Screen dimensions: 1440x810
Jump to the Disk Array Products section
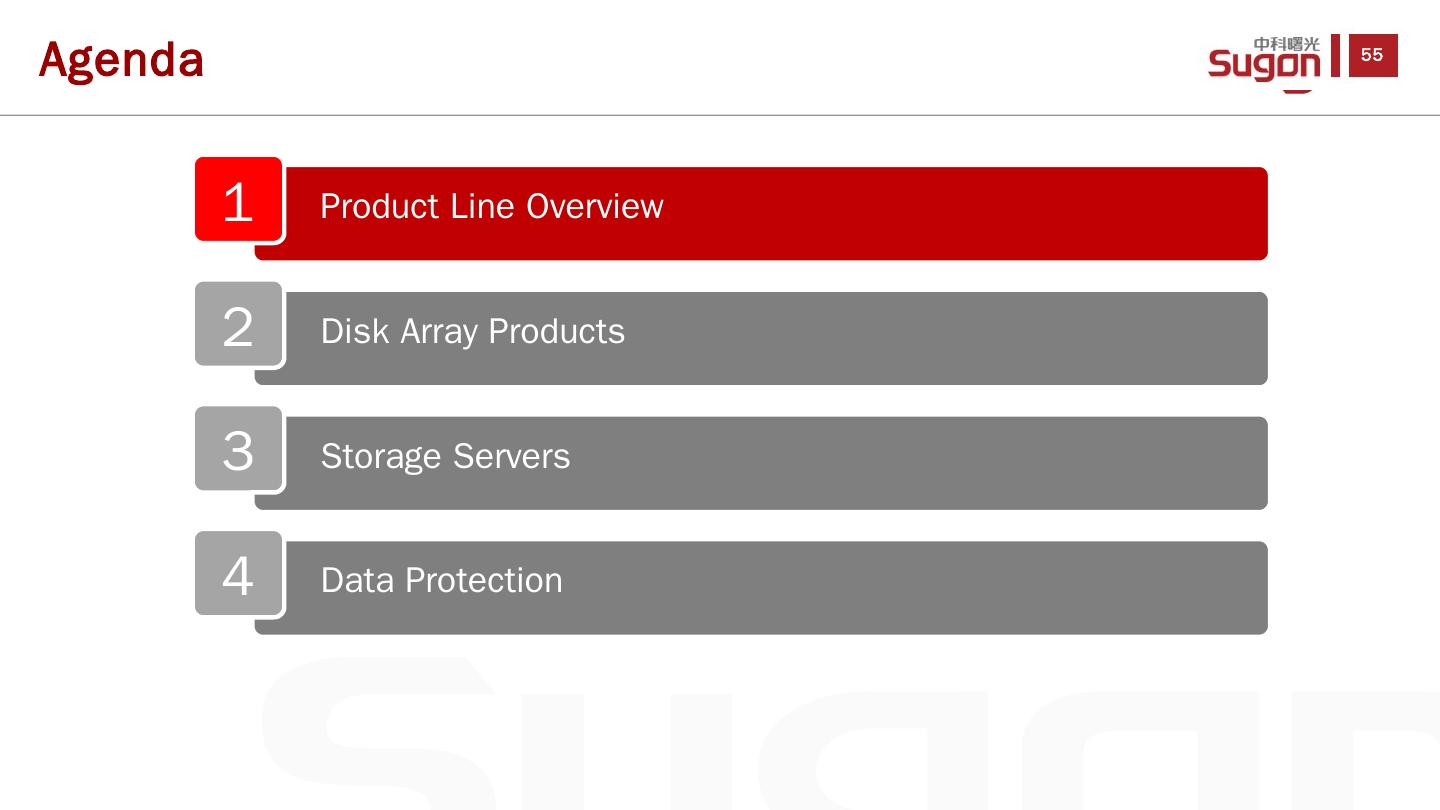[x=472, y=332]
